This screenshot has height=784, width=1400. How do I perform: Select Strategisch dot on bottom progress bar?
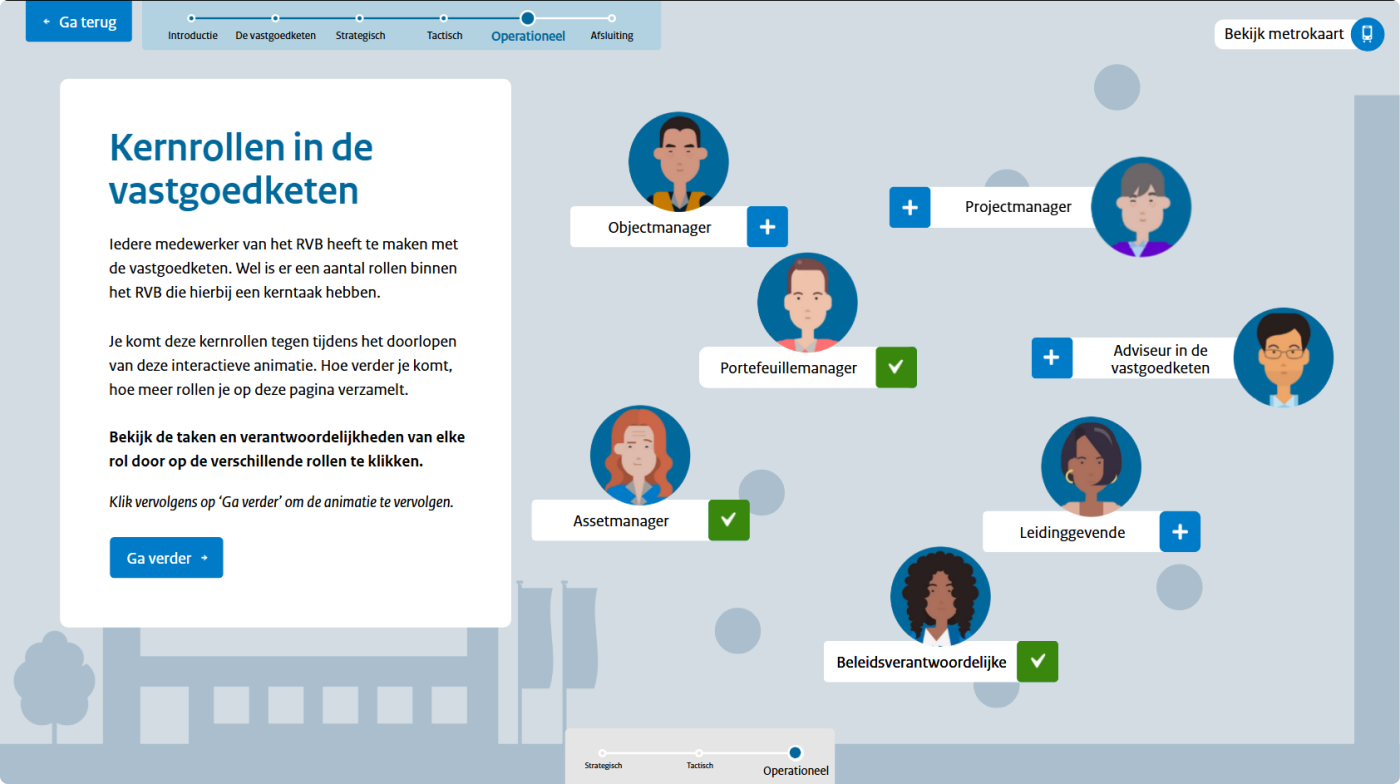(x=602, y=753)
